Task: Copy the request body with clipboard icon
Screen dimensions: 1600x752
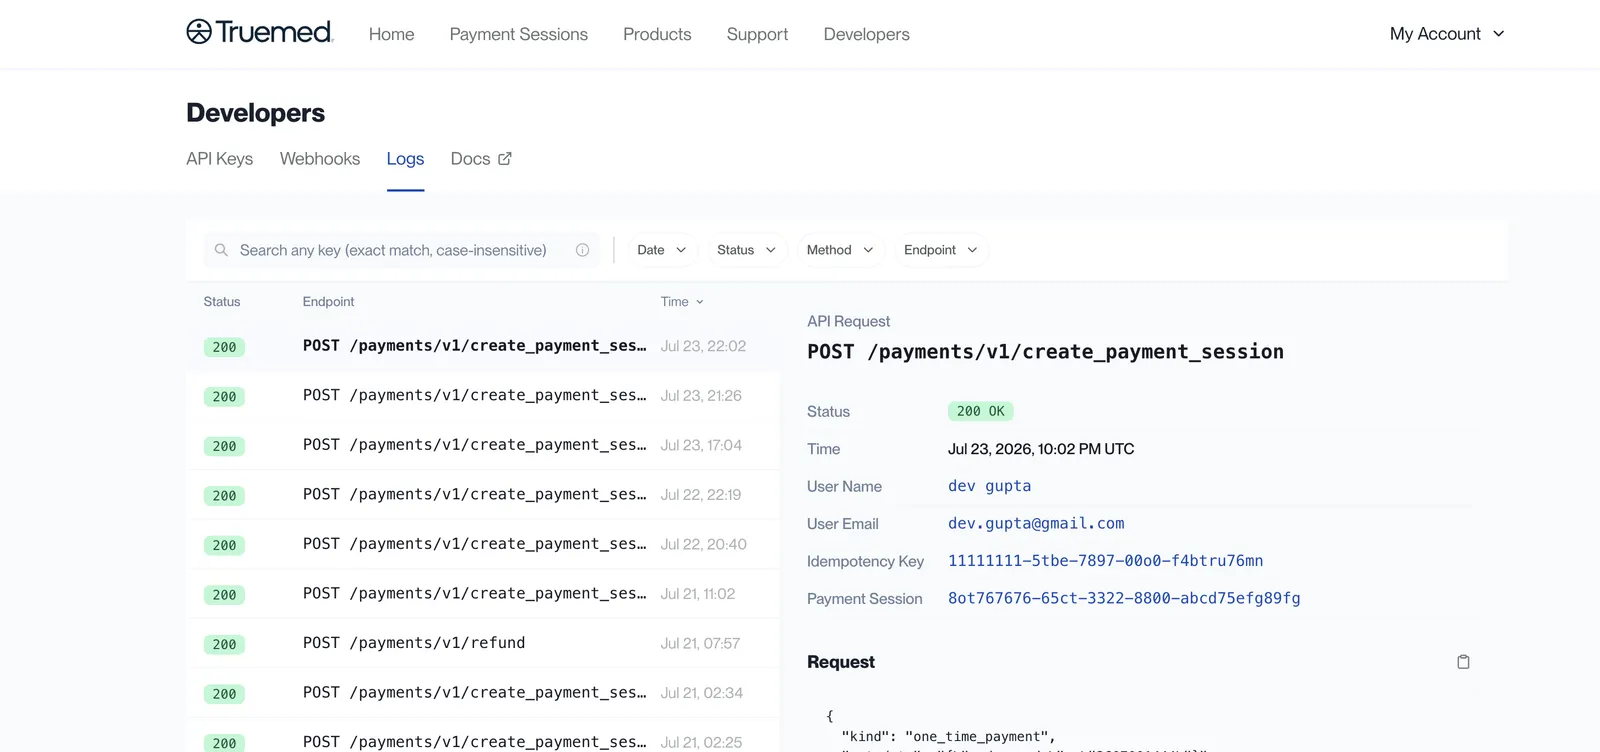Action: [1463, 662]
